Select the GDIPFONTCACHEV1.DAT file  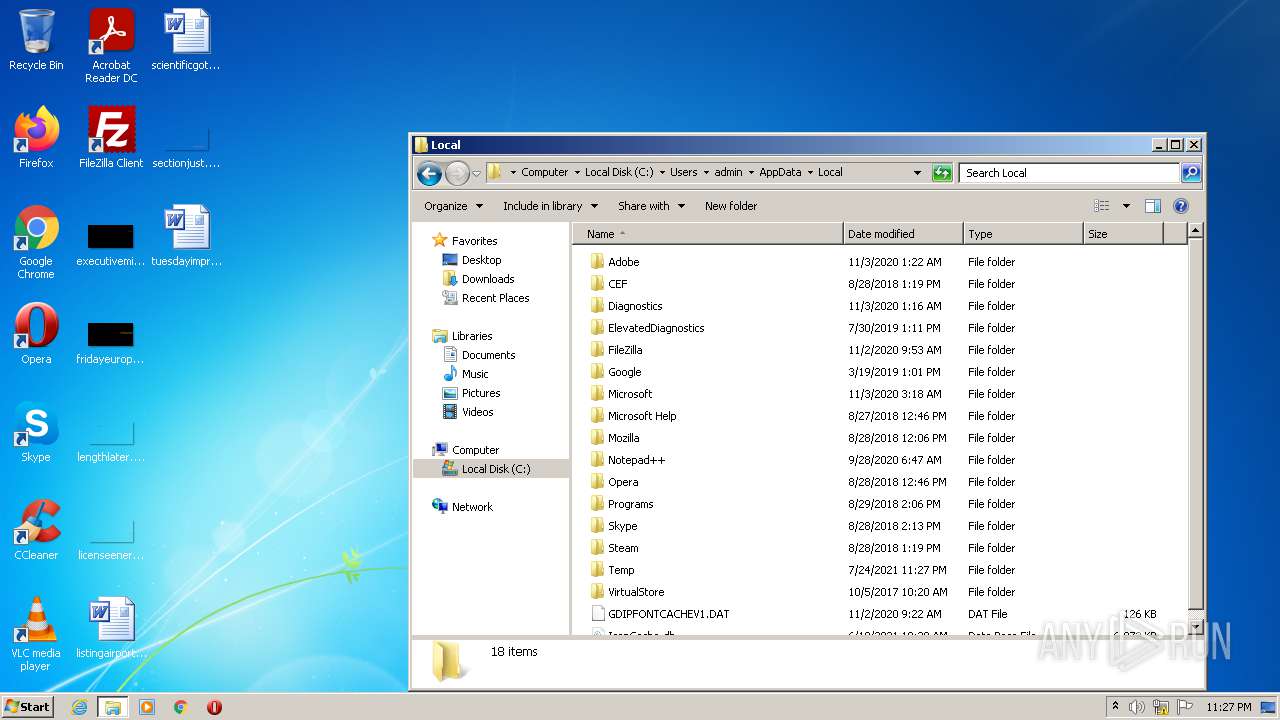(660, 614)
